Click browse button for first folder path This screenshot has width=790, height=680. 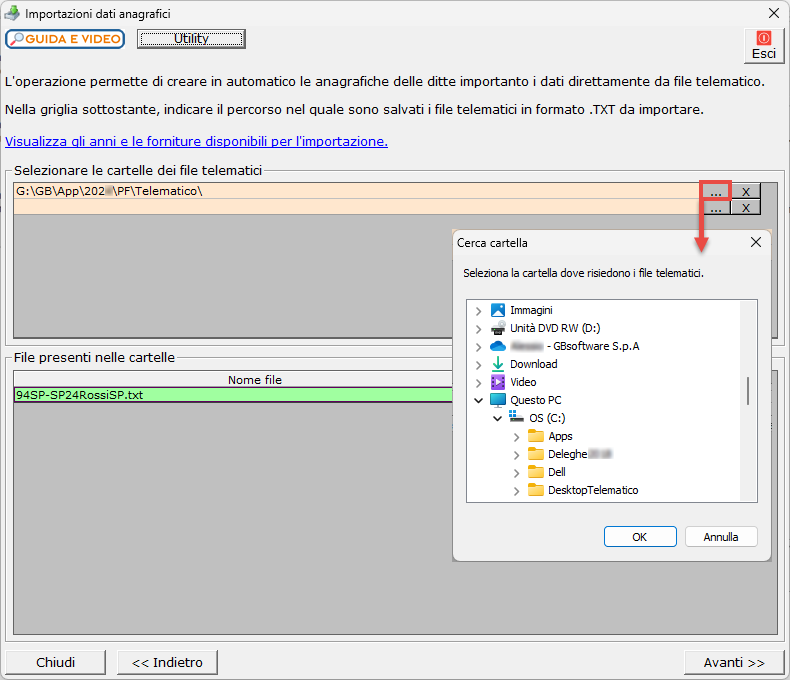[x=715, y=191]
